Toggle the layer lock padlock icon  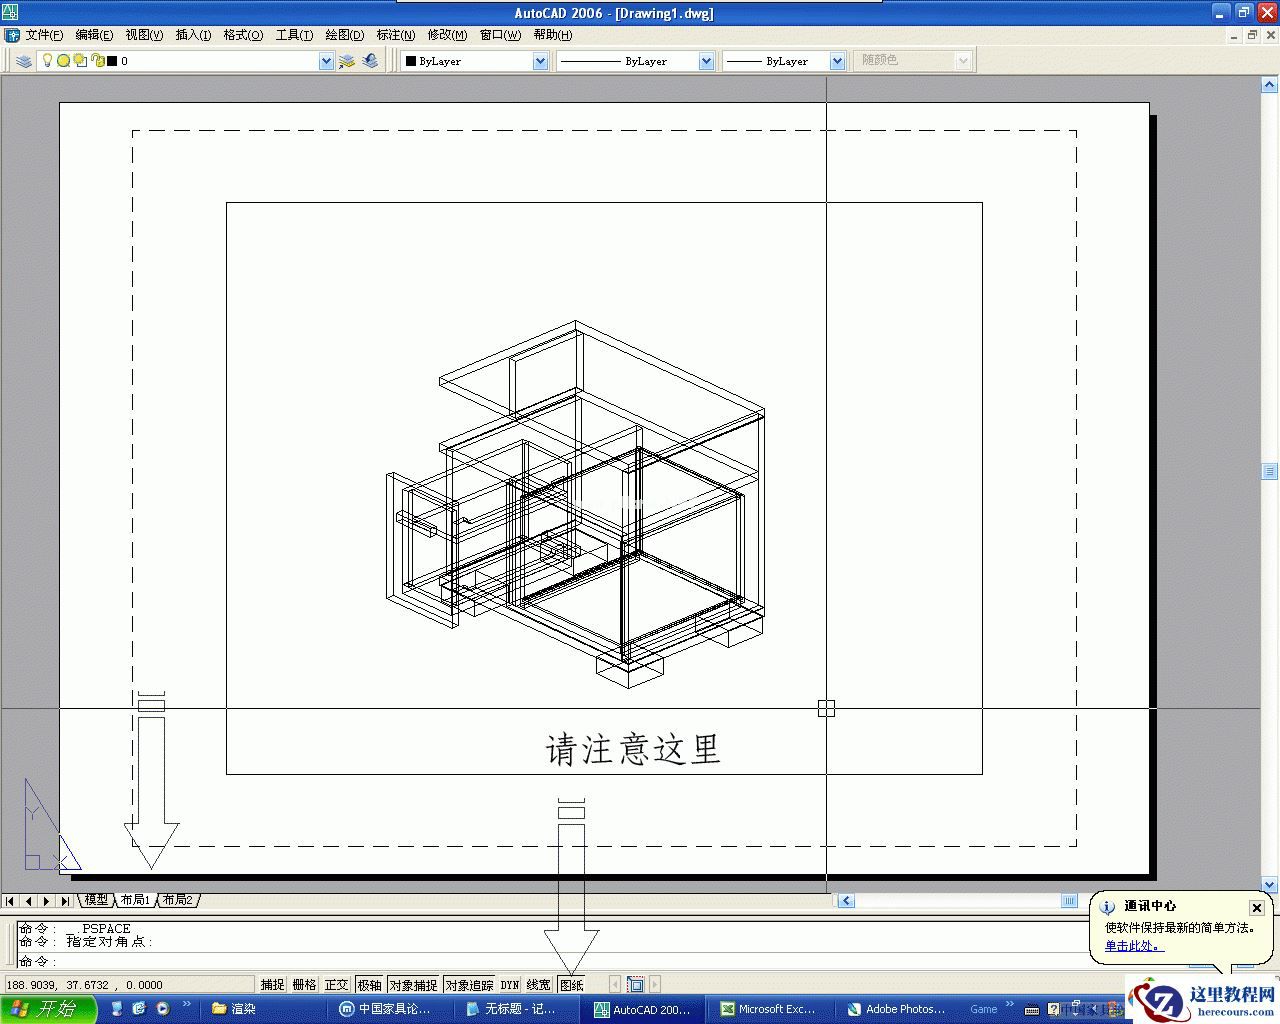click(x=98, y=61)
